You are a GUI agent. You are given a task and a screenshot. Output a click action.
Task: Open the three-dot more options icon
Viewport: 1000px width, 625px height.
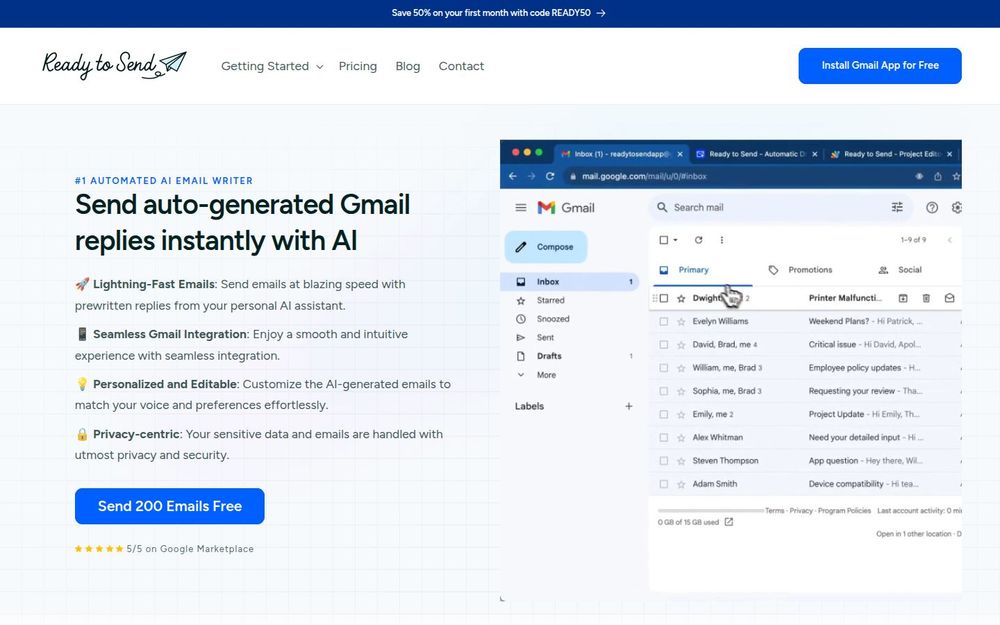coord(721,240)
